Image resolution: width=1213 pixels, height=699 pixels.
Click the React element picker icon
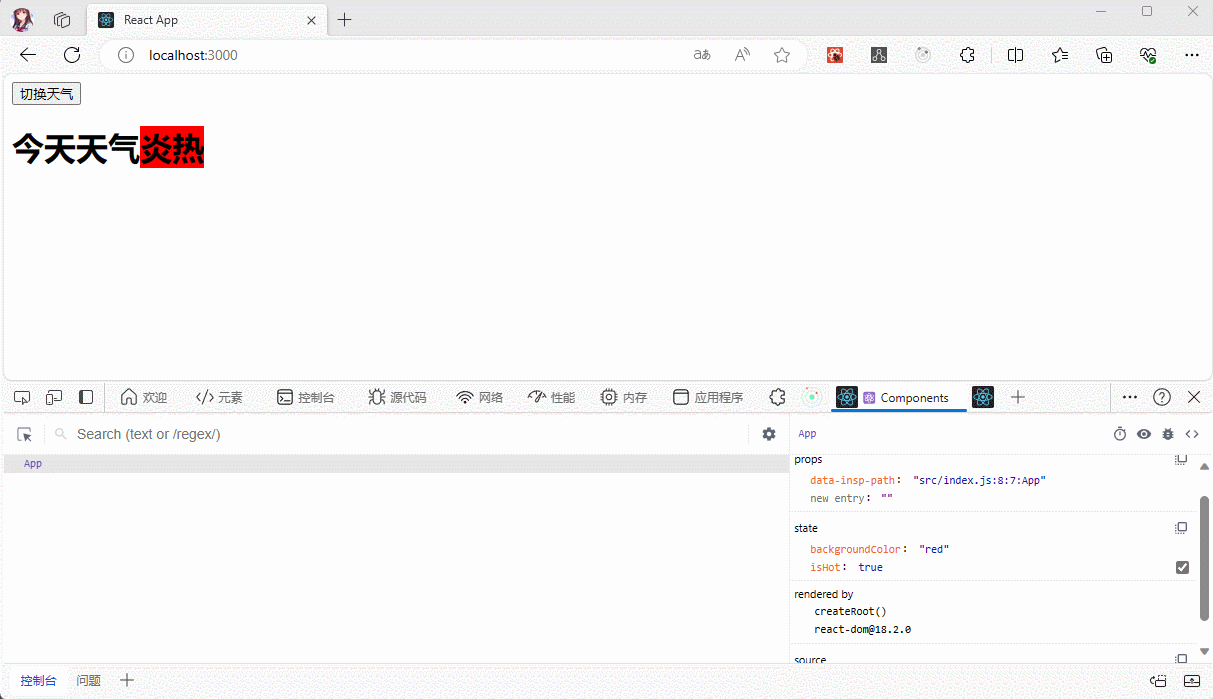(x=25, y=434)
